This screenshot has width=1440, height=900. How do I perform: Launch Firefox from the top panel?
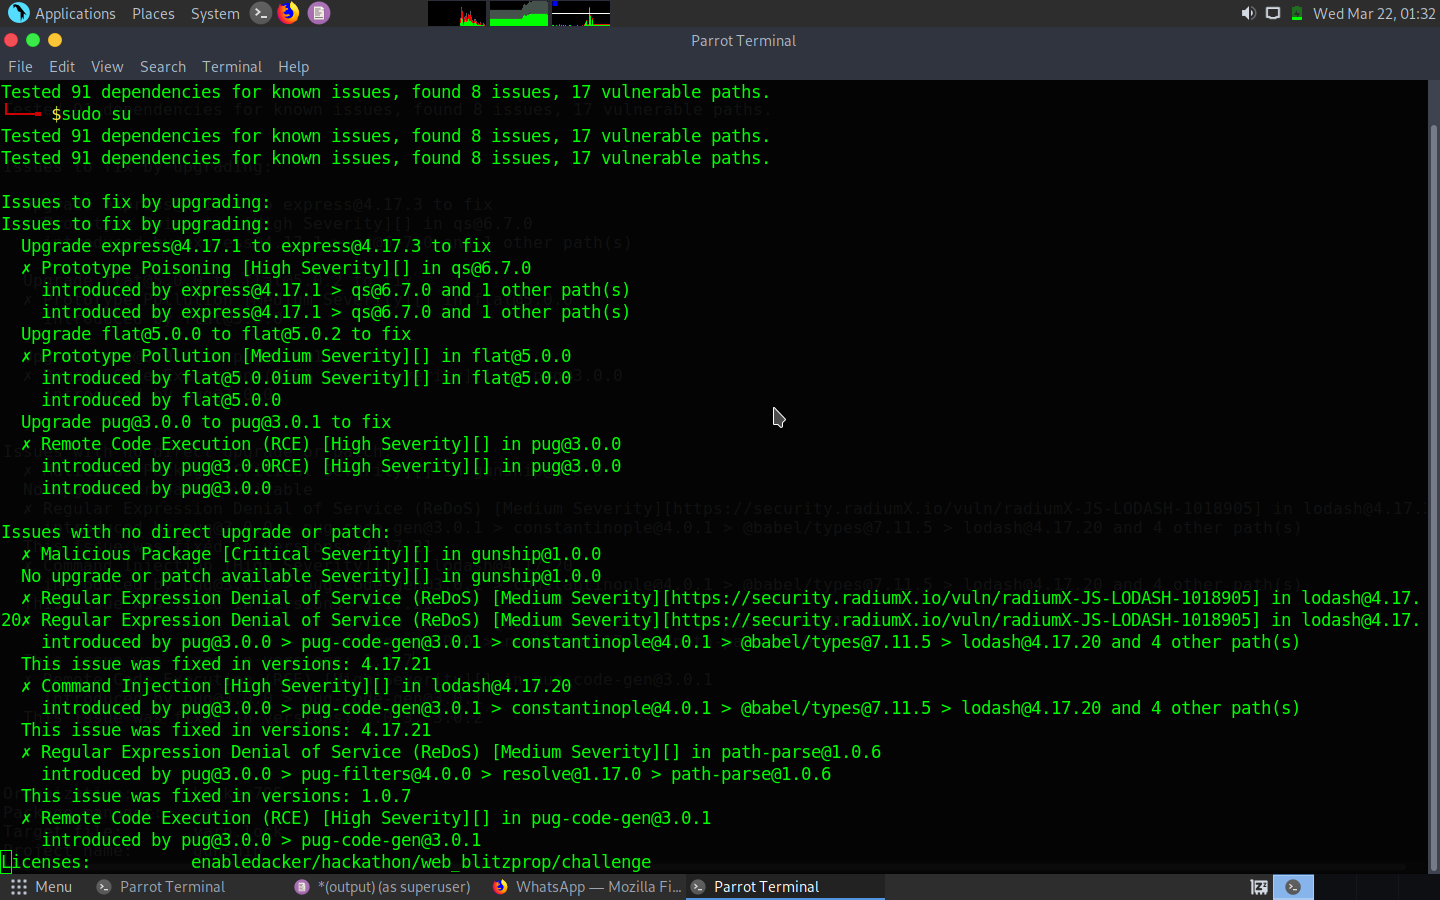tap(289, 13)
